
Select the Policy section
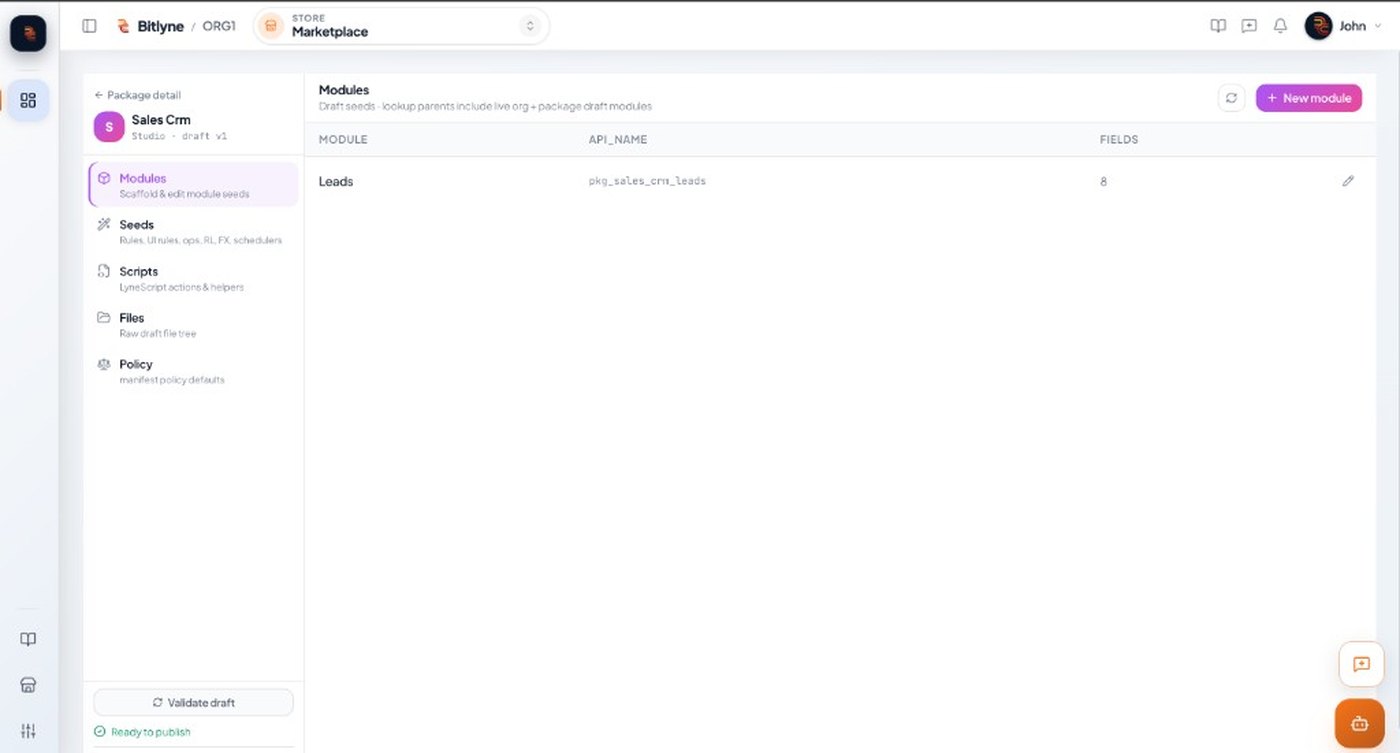tap(194, 371)
